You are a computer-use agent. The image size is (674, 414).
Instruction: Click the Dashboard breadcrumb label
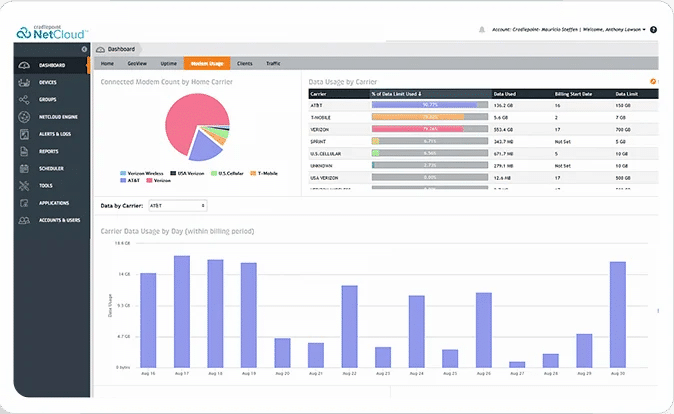click(x=121, y=49)
